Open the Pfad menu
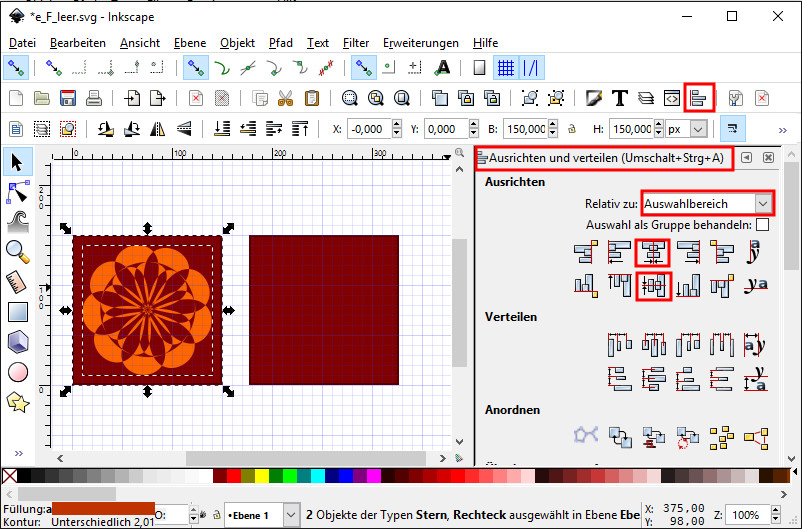 [281, 43]
